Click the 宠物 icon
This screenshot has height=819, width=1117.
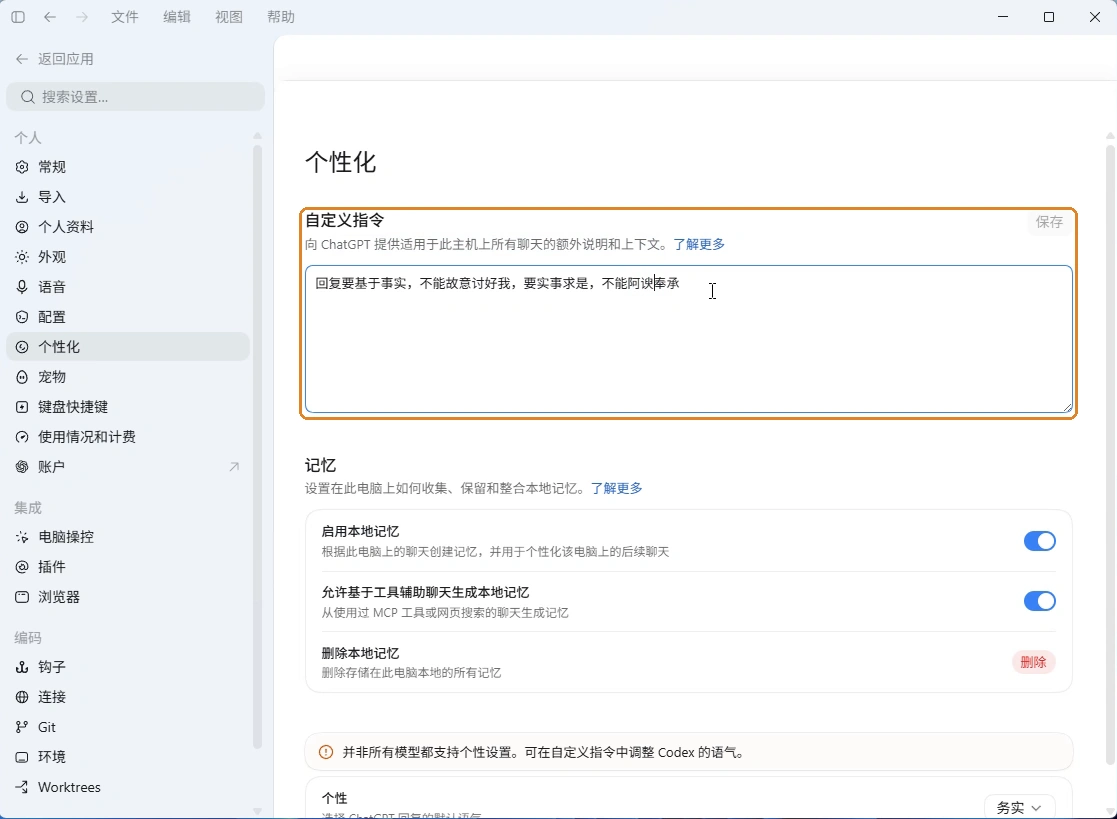click(x=22, y=377)
